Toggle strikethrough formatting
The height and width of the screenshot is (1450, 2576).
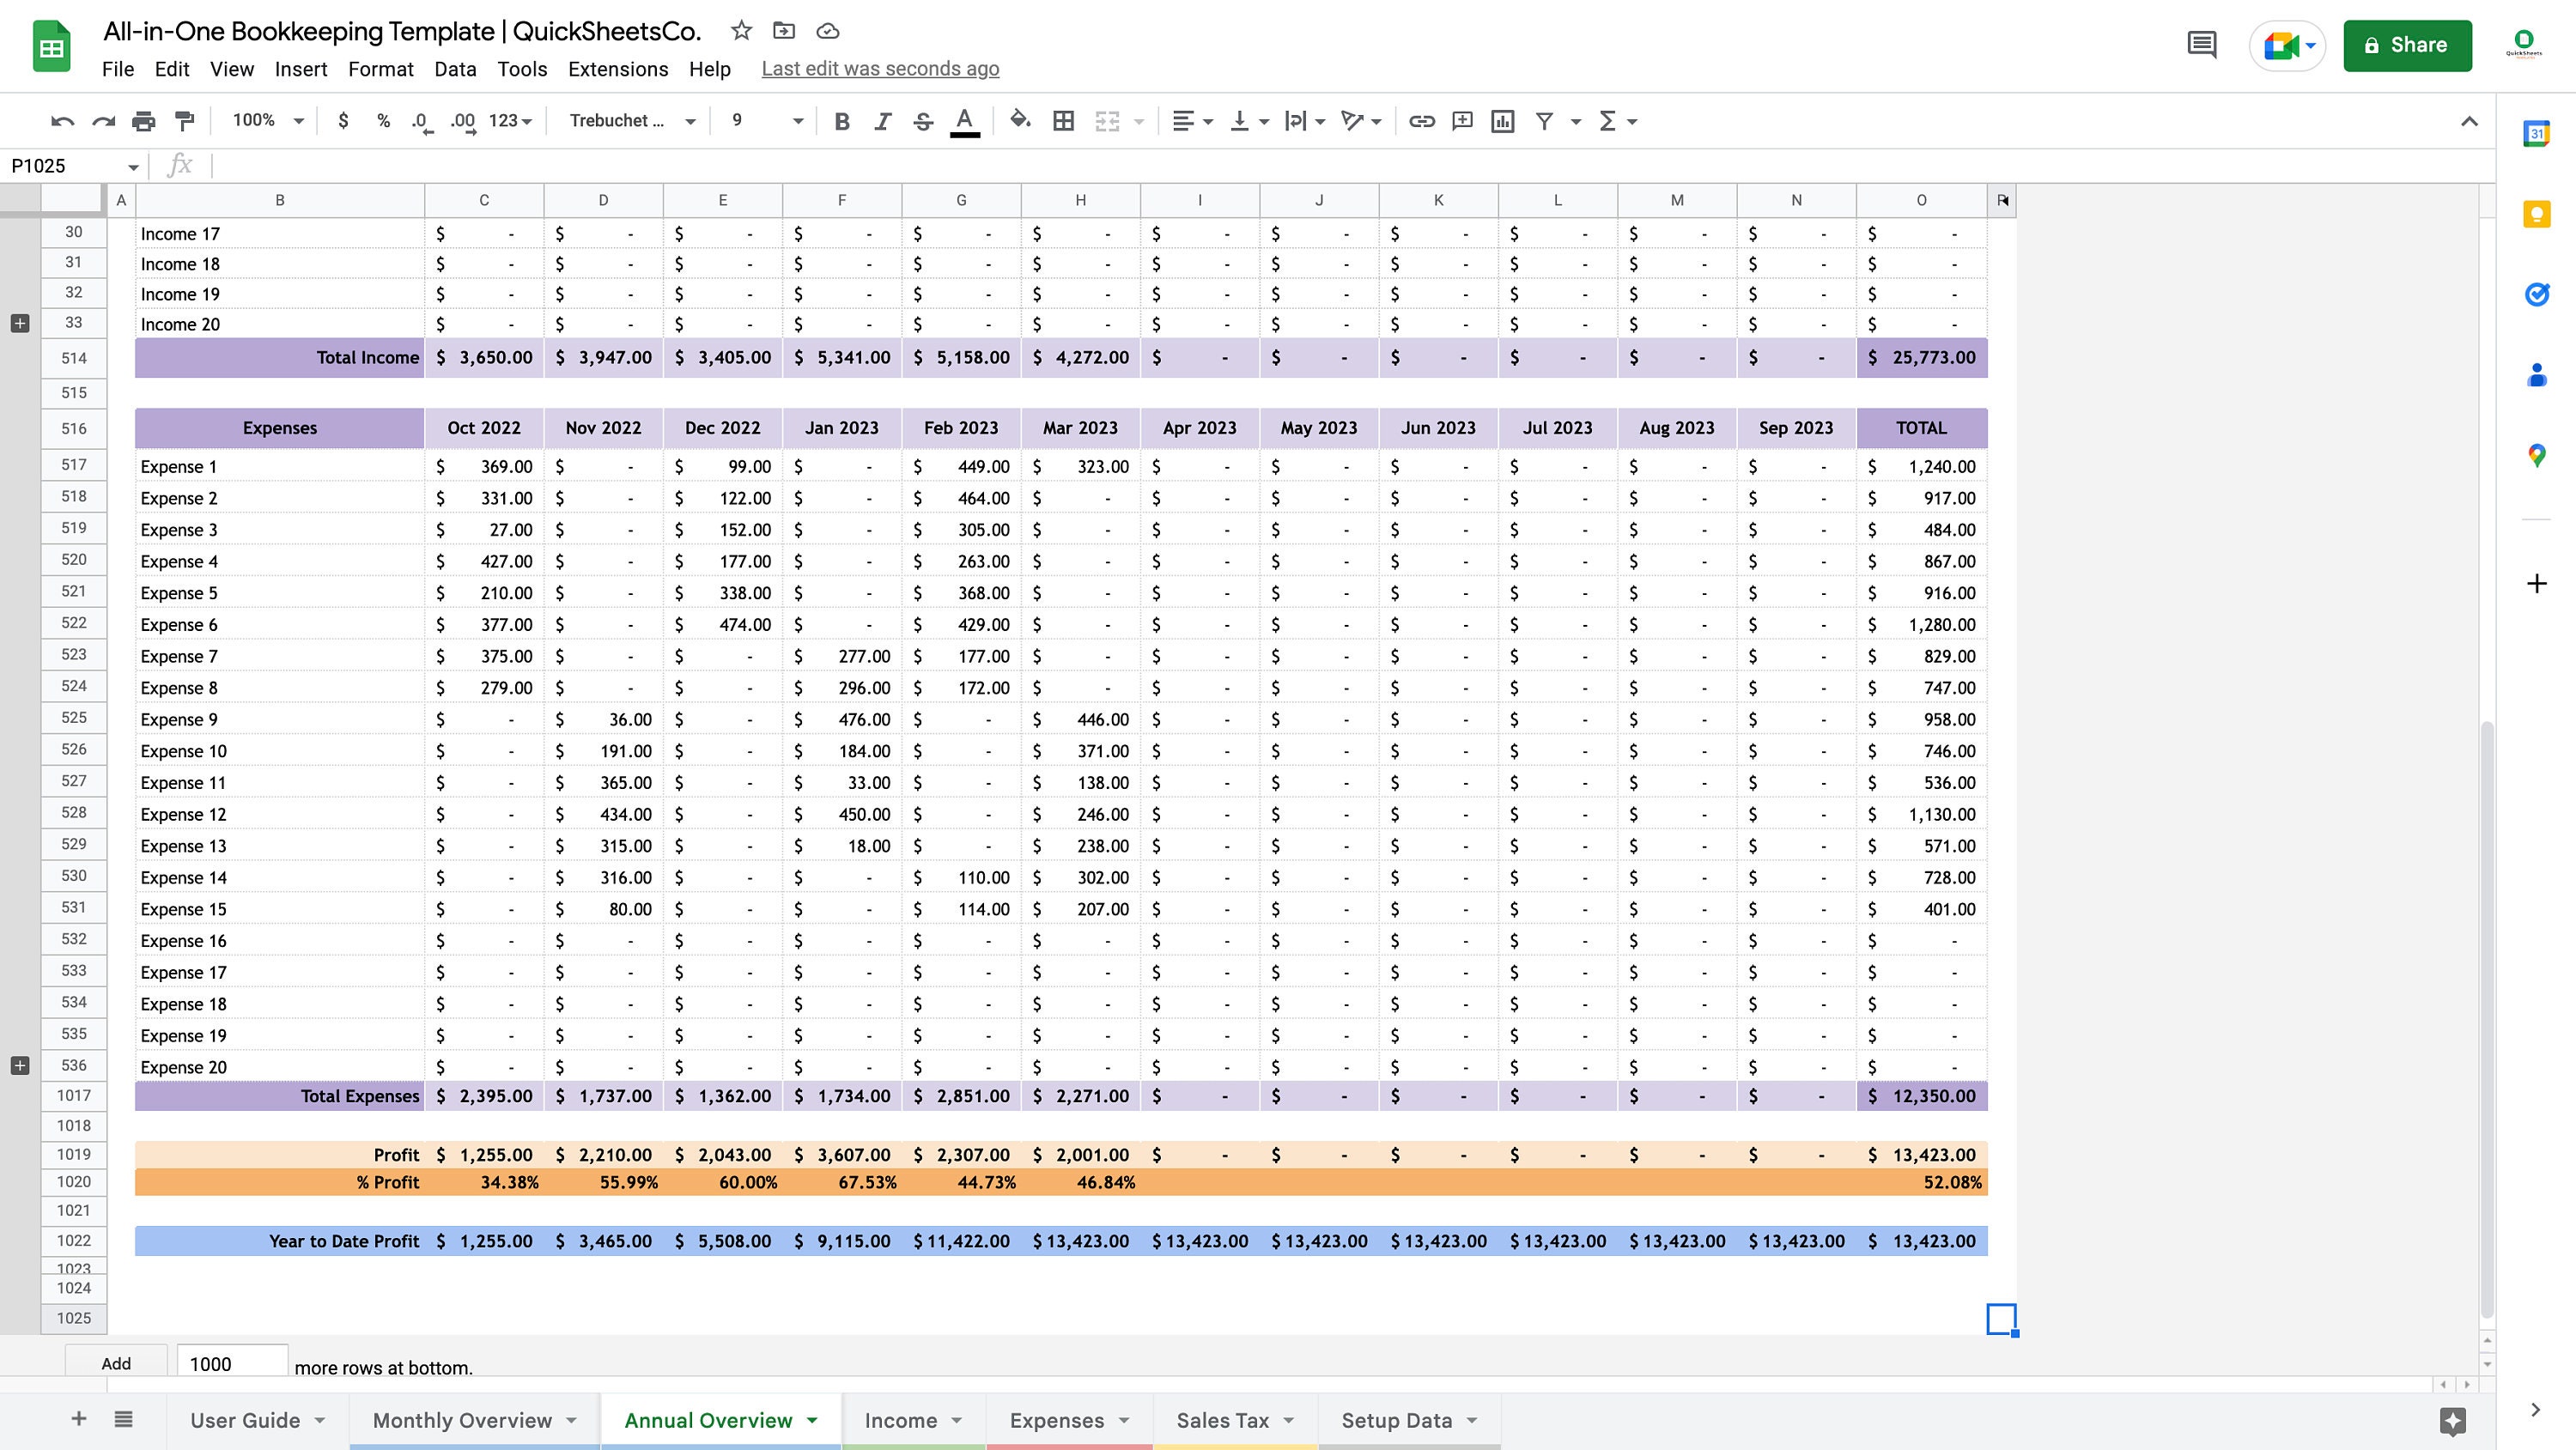pos(923,121)
